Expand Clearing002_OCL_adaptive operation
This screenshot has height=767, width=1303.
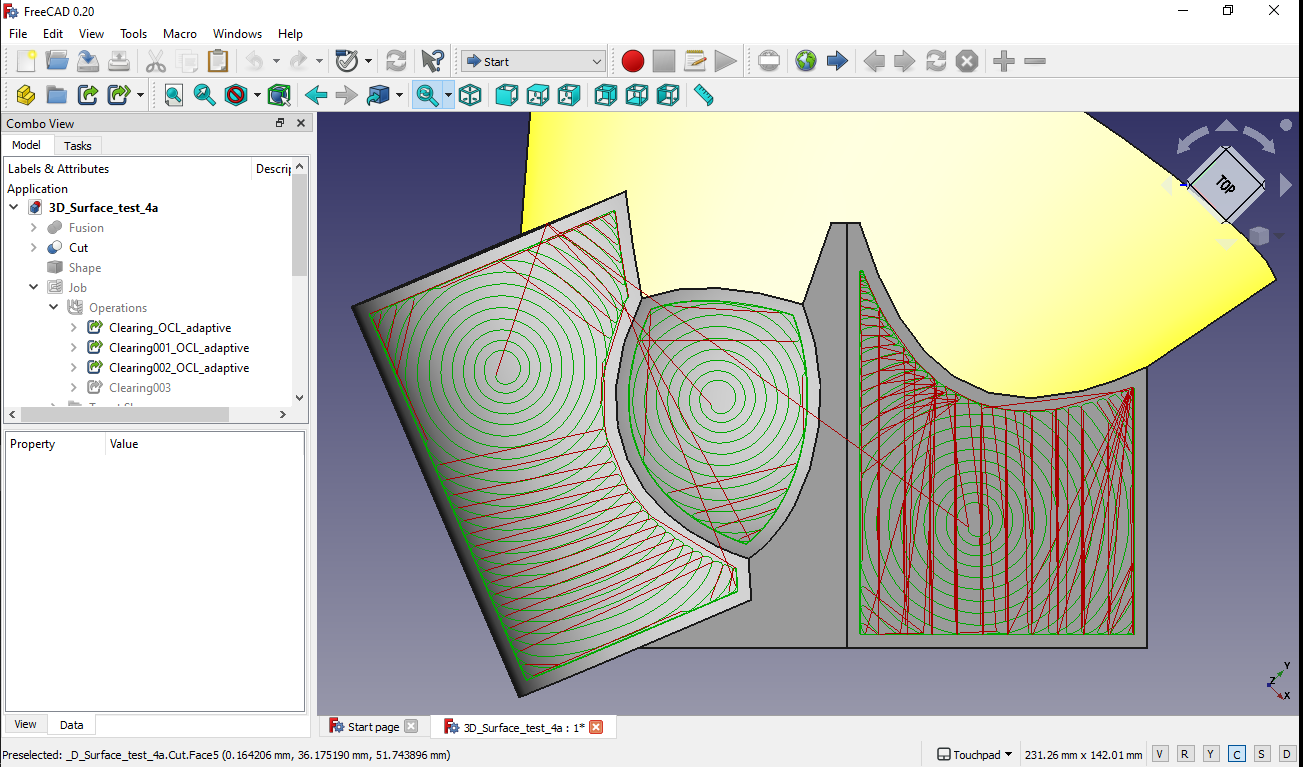[74, 368]
